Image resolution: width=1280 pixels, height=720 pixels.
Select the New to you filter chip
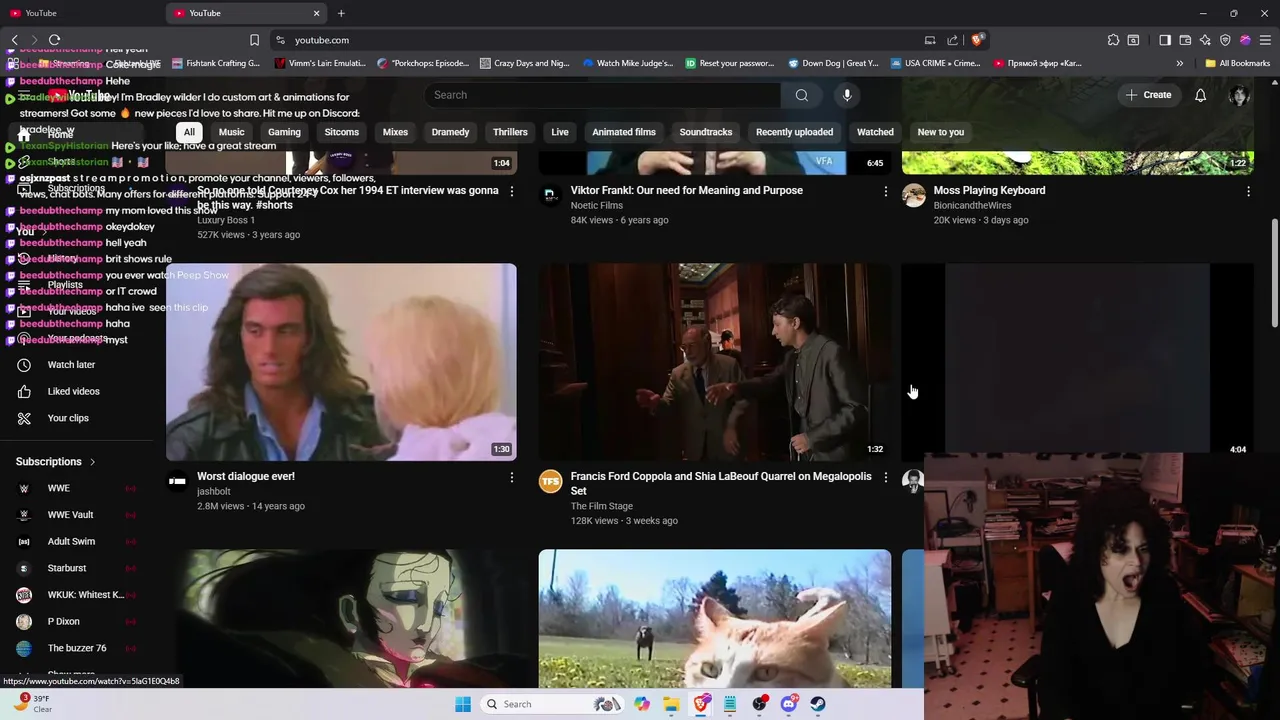point(941,132)
